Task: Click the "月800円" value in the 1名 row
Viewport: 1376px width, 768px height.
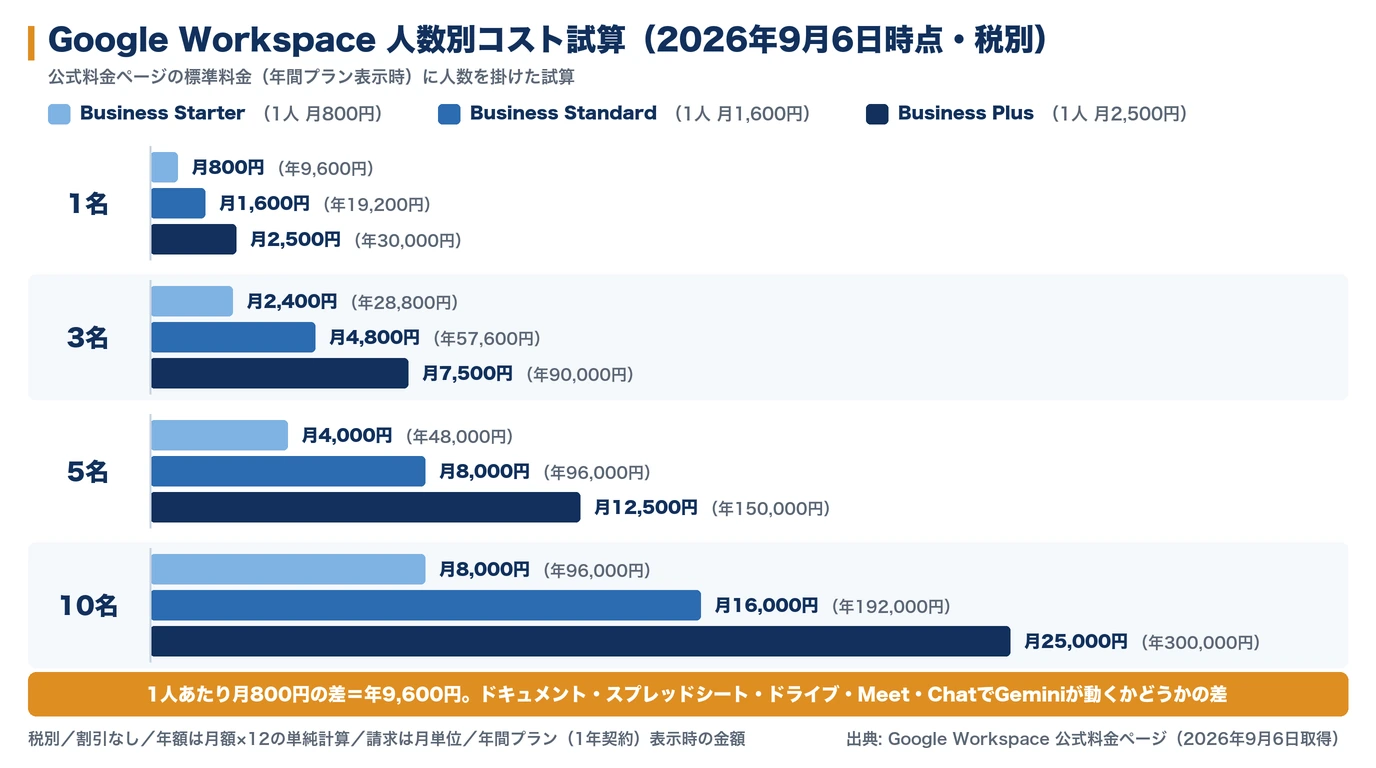Action: (x=228, y=168)
